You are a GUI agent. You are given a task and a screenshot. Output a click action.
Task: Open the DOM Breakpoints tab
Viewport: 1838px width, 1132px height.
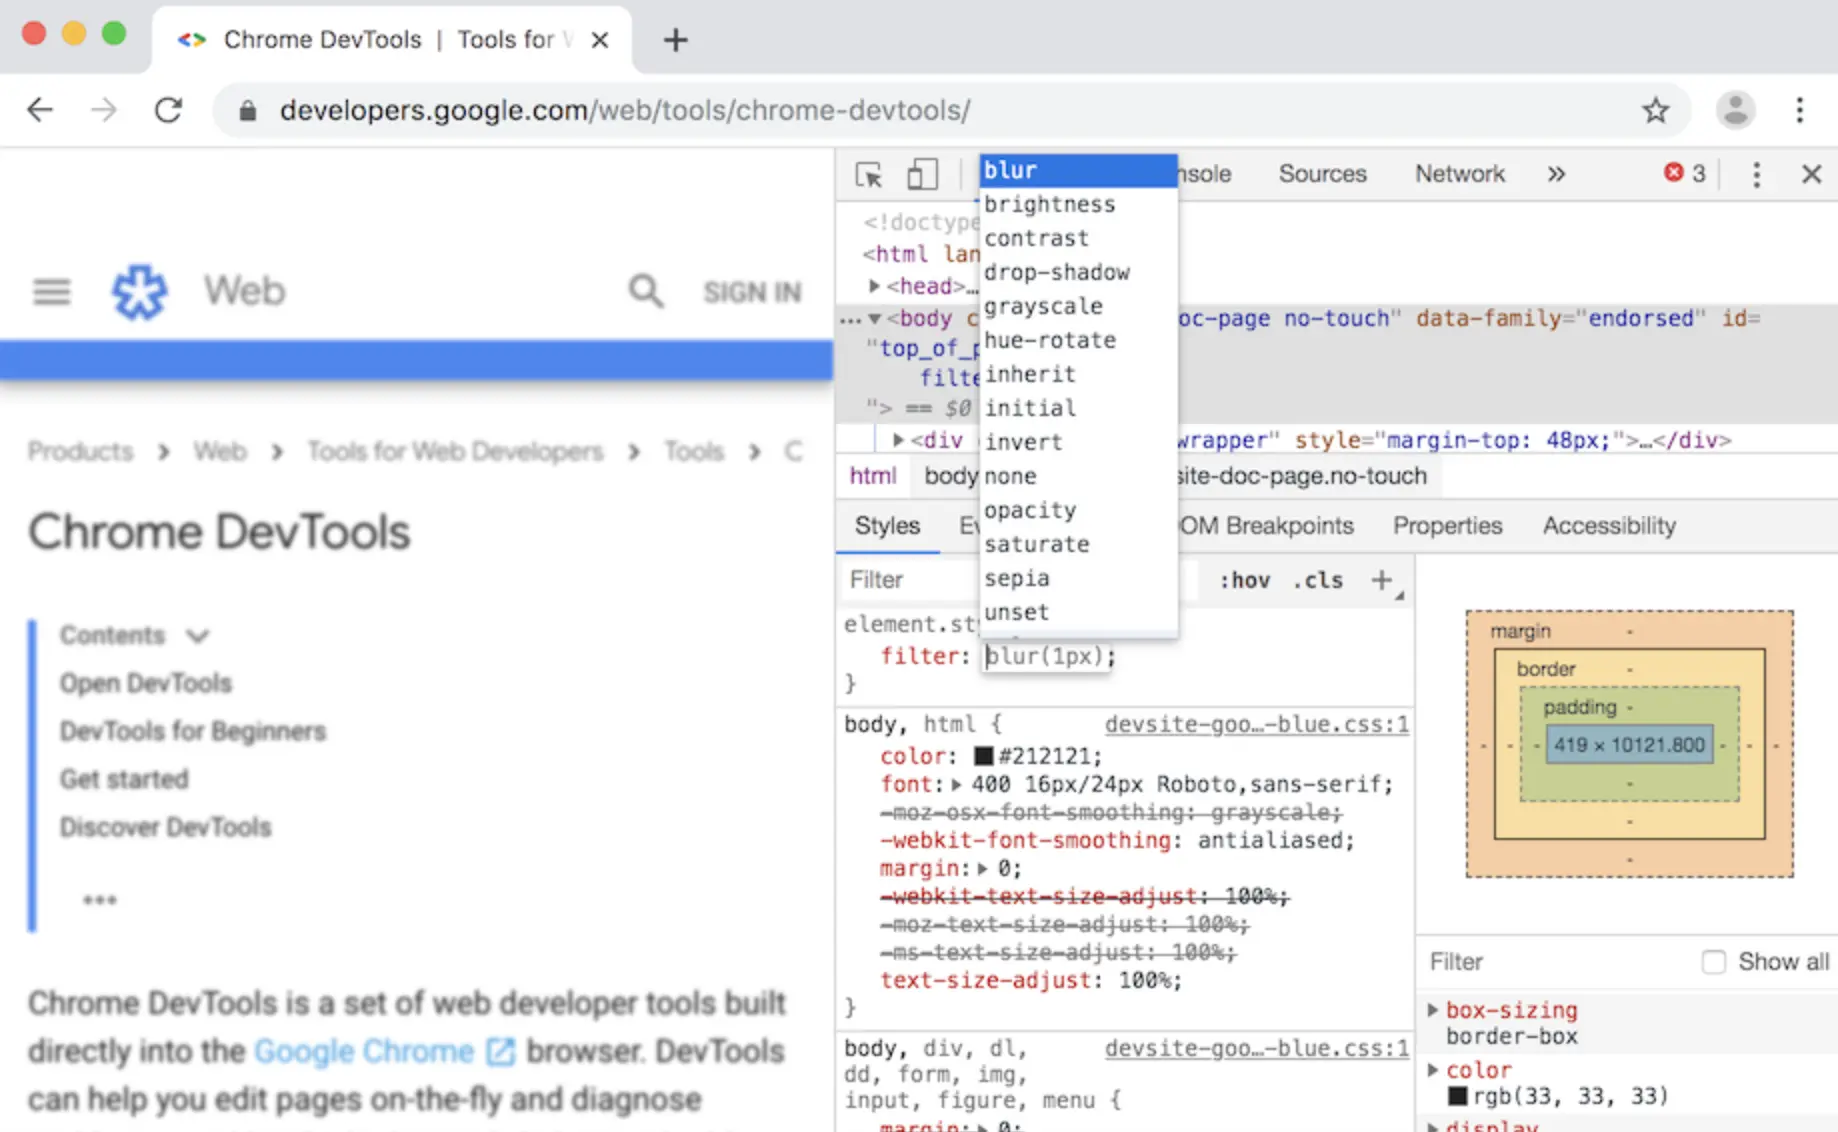click(1266, 526)
